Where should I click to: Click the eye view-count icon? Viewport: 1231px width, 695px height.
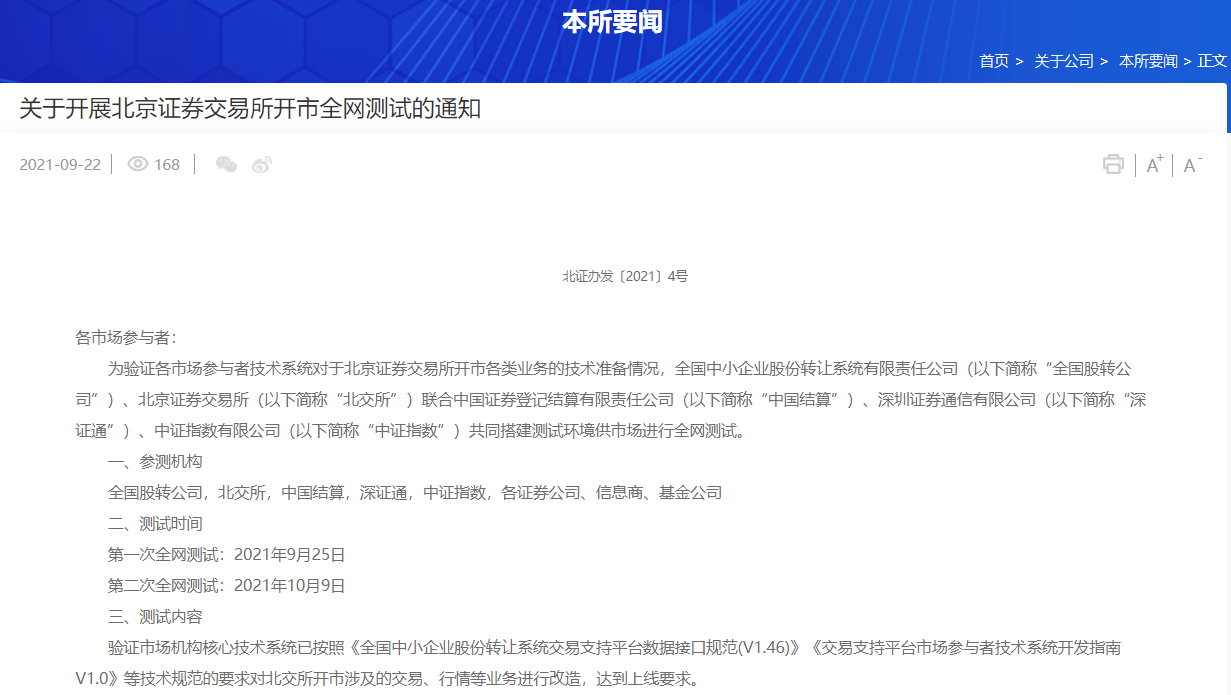pyautogui.click(x=138, y=164)
